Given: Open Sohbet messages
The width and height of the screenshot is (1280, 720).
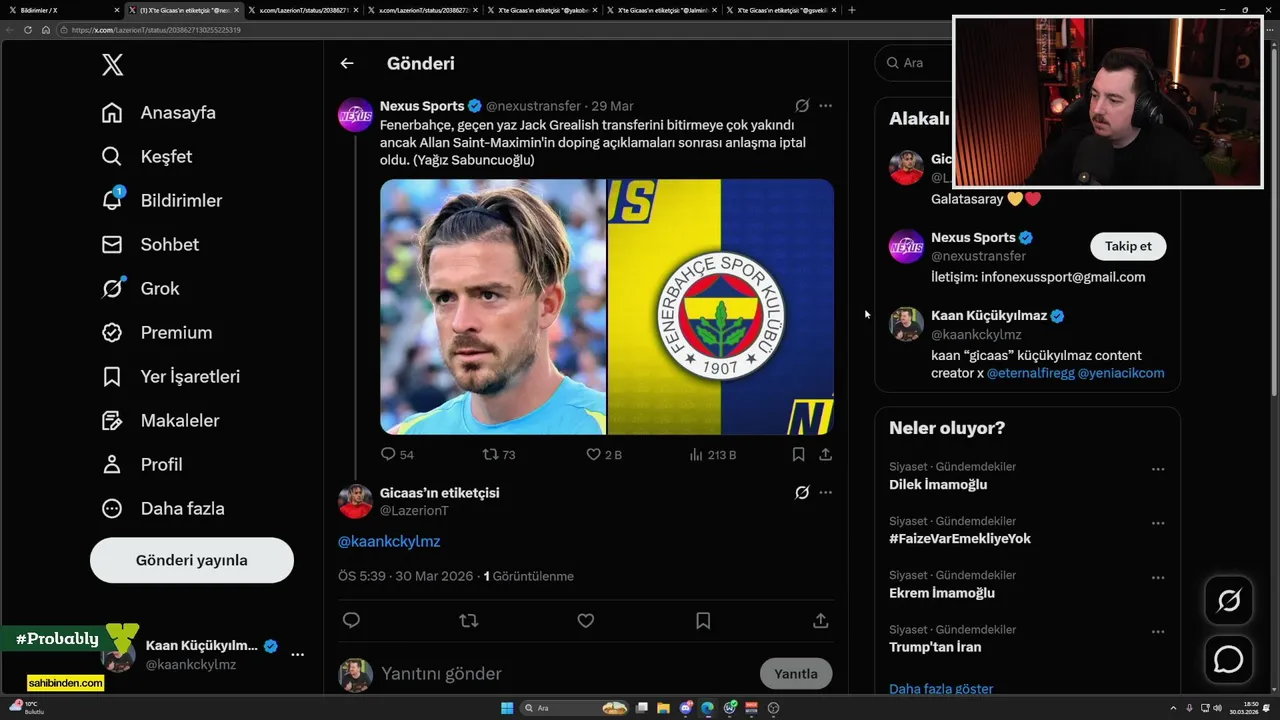Looking at the screenshot, I should (150, 245).
